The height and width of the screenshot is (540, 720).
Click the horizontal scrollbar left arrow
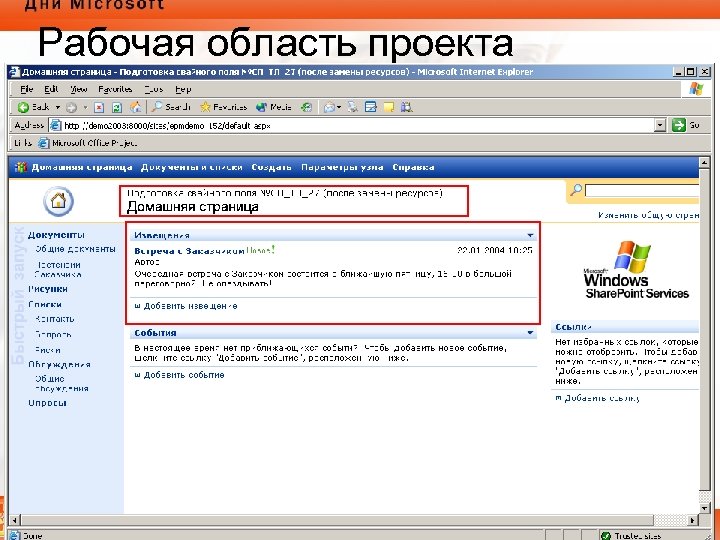coord(15,520)
